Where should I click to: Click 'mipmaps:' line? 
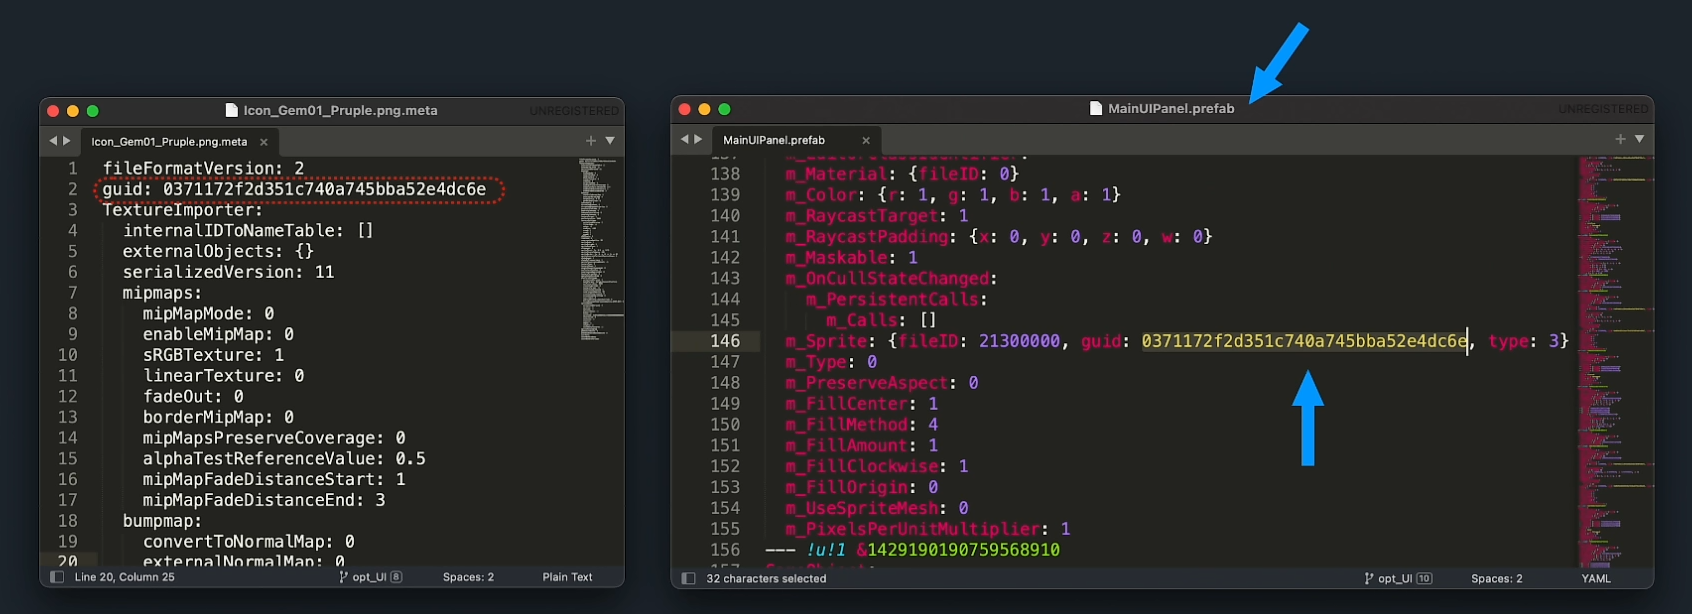pyautogui.click(x=162, y=293)
